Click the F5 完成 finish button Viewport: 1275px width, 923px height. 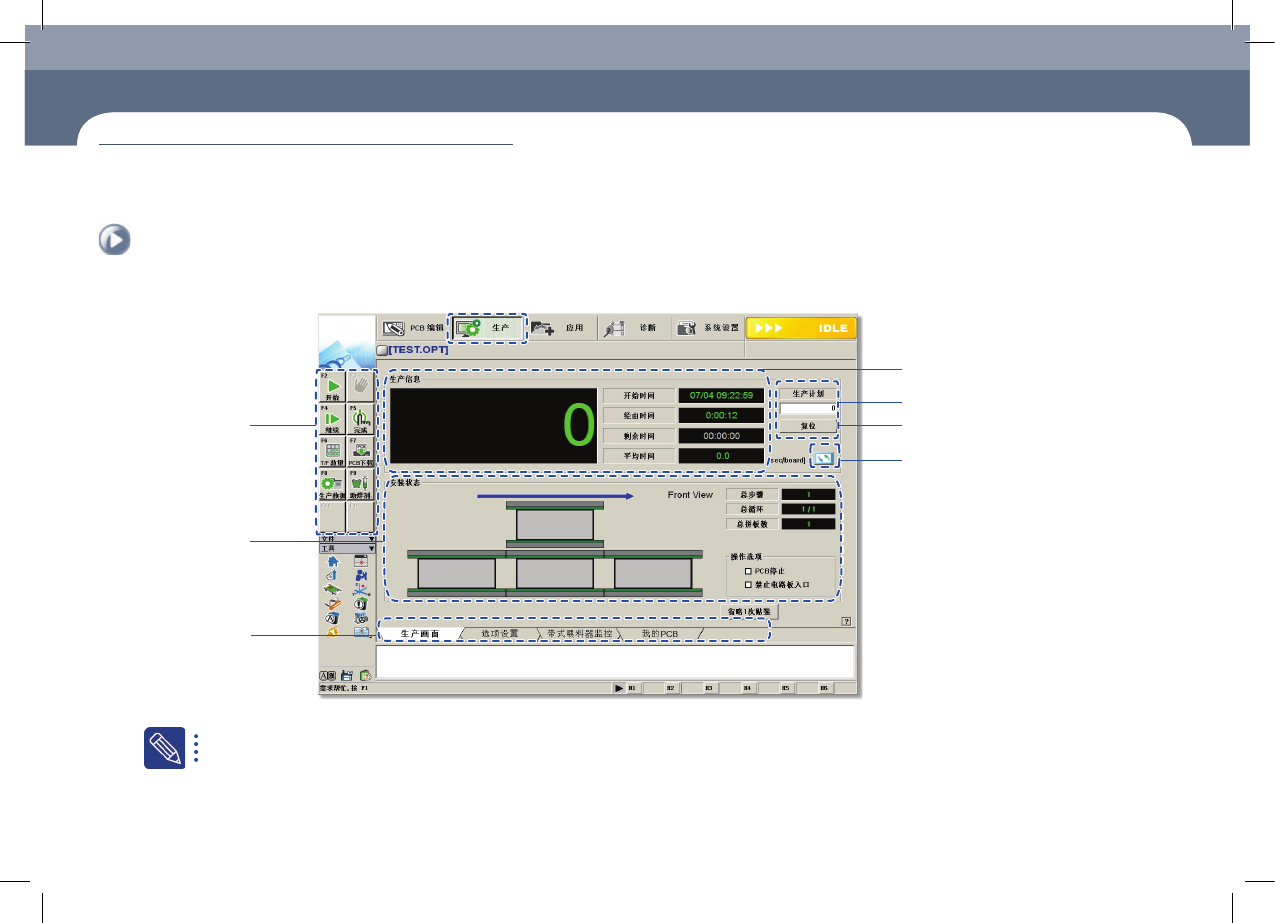click(x=360, y=418)
